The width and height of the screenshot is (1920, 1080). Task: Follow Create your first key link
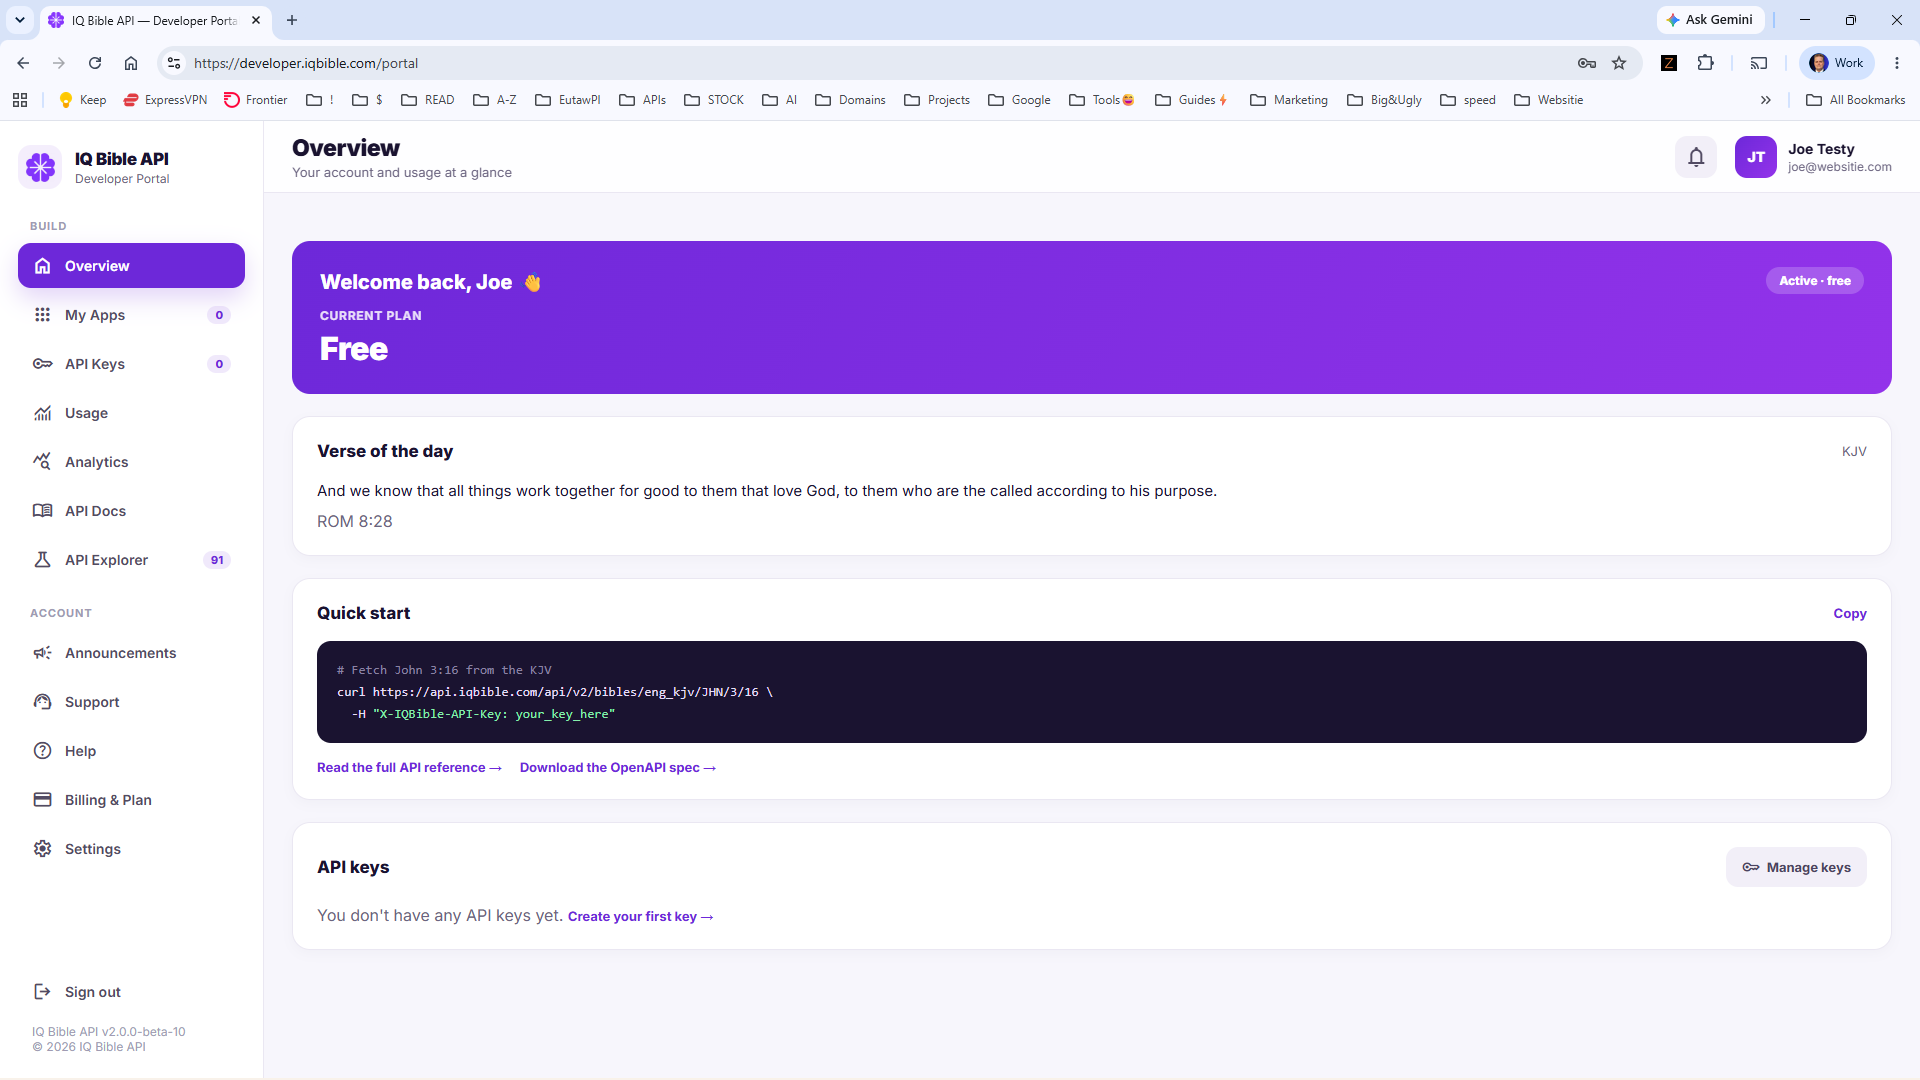point(640,917)
